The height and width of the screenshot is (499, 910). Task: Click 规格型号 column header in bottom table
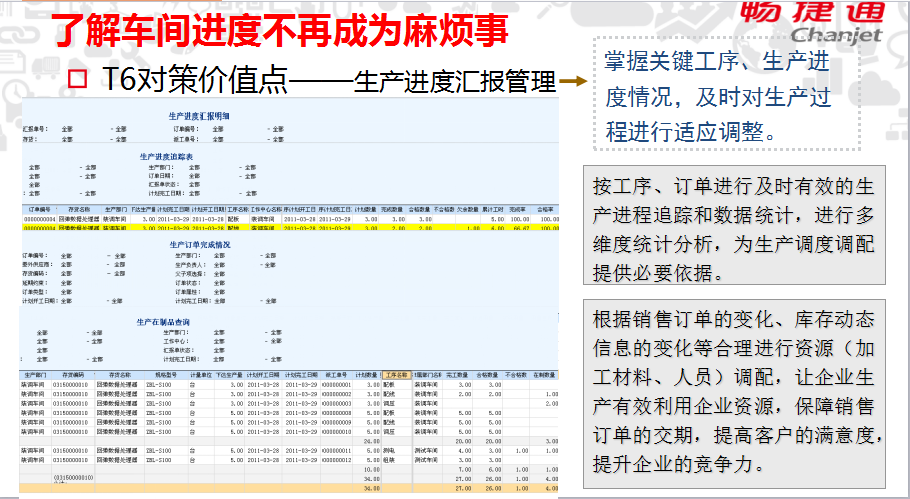[x=166, y=375]
